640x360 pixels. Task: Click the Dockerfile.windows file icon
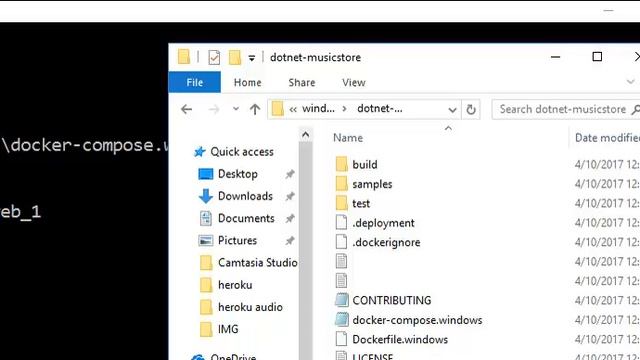pyautogui.click(x=341, y=339)
